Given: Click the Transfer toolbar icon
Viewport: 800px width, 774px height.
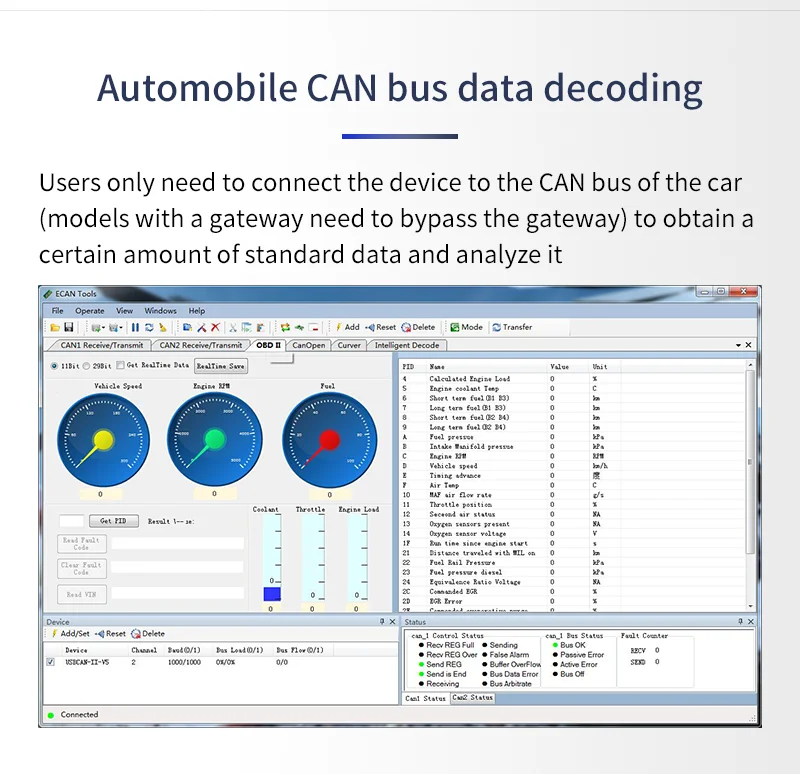Looking at the screenshot, I should coord(511,327).
